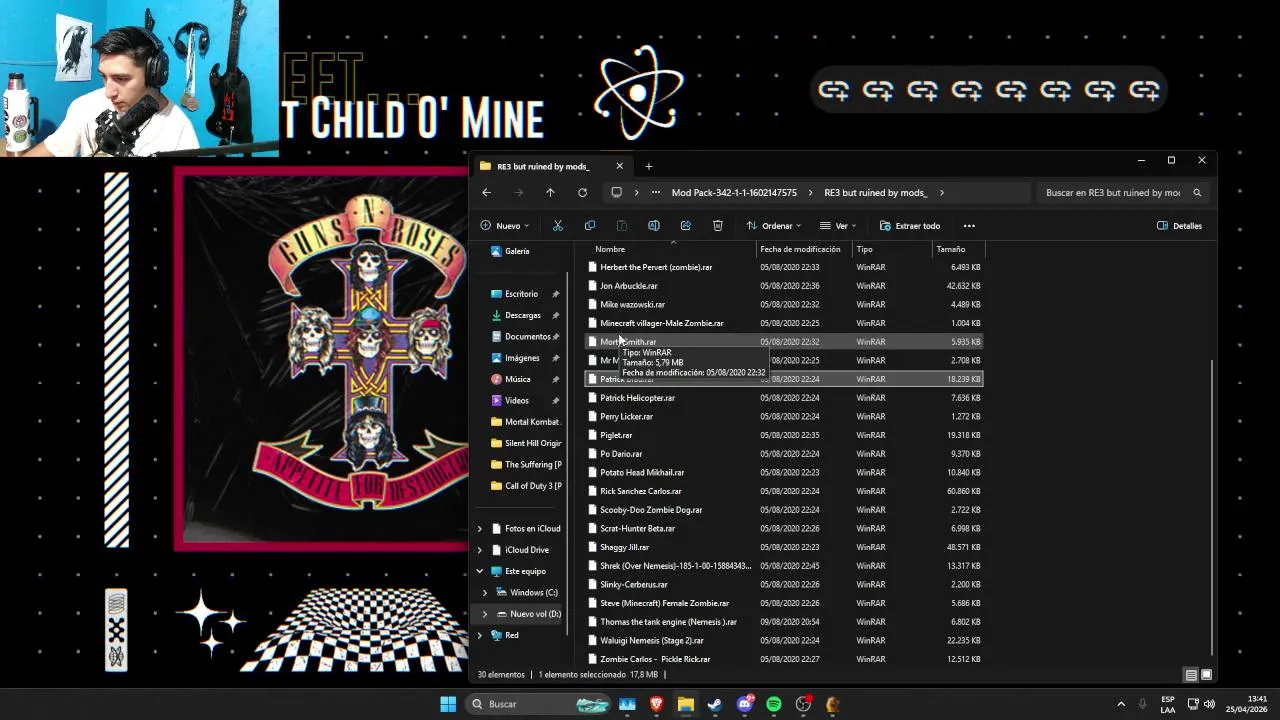The width and height of the screenshot is (1280, 720).
Task: Open Música in sidebar
Action: [x=518, y=379]
